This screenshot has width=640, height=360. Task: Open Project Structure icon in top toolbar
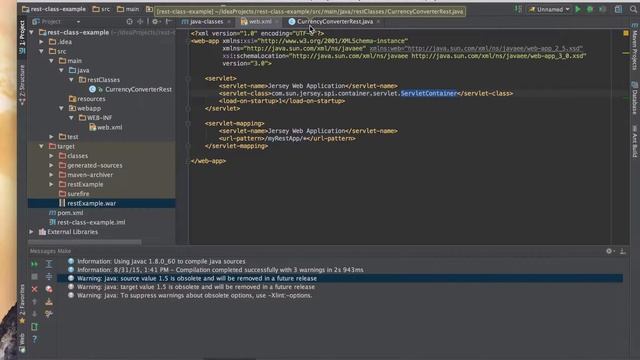(x=618, y=9)
